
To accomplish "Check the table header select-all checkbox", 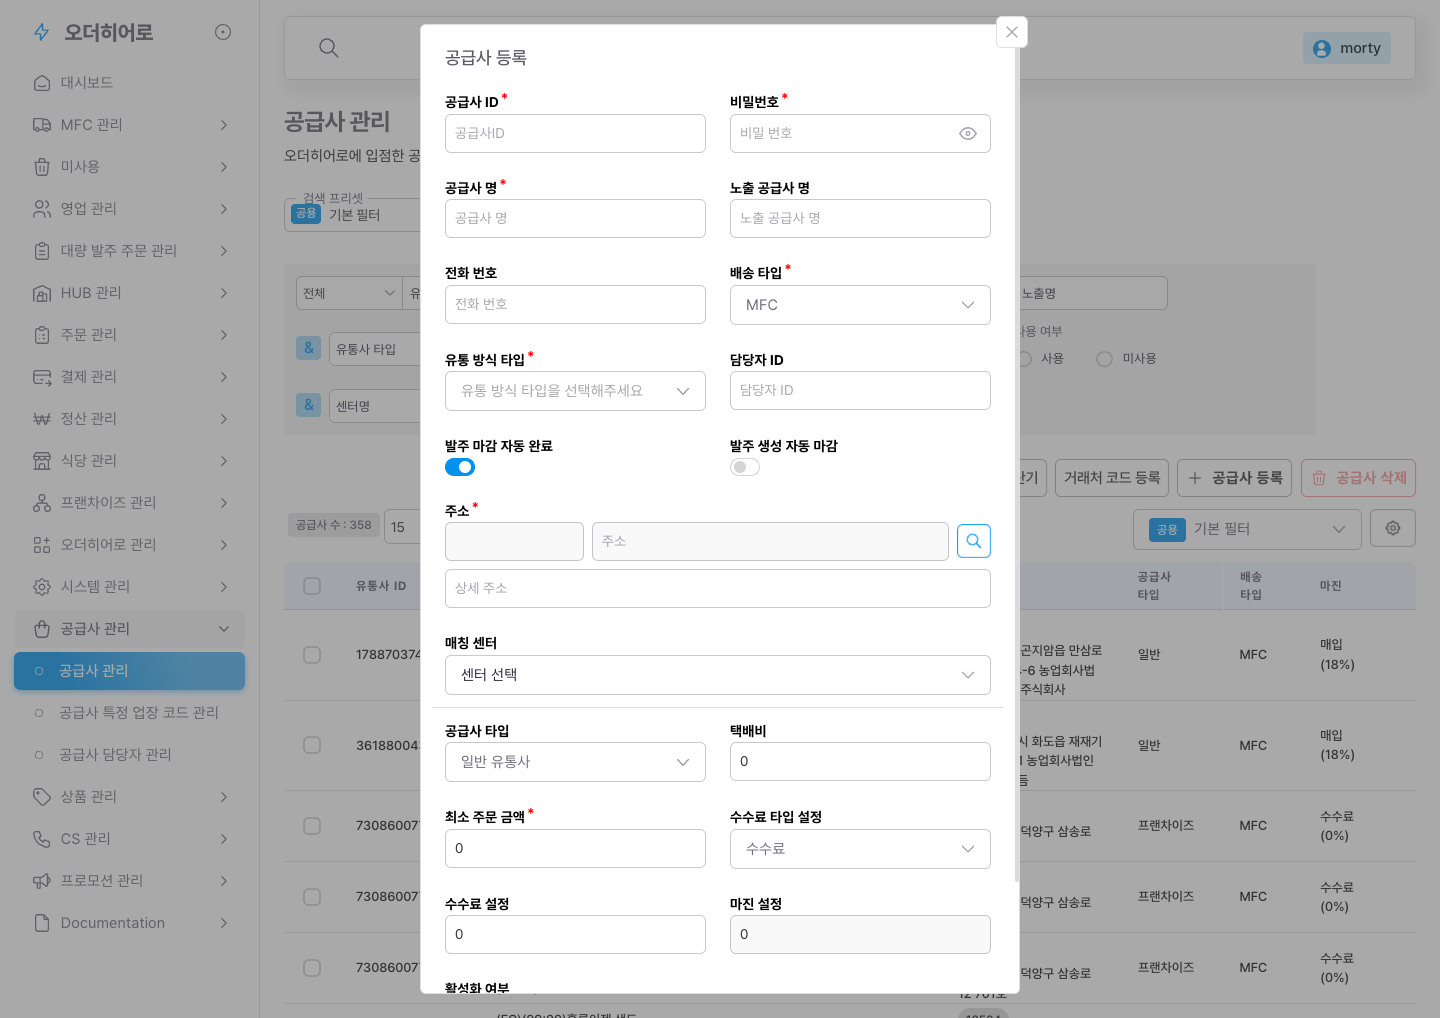I will (x=312, y=586).
